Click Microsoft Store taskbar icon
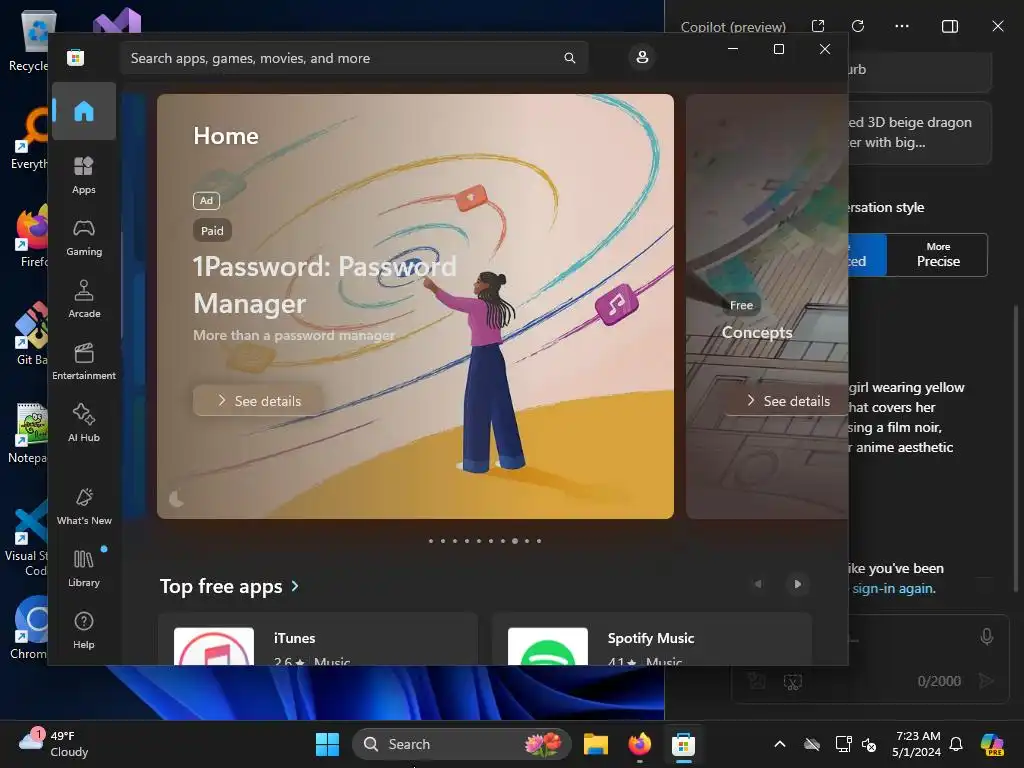The width and height of the screenshot is (1024, 768). pyautogui.click(x=683, y=744)
